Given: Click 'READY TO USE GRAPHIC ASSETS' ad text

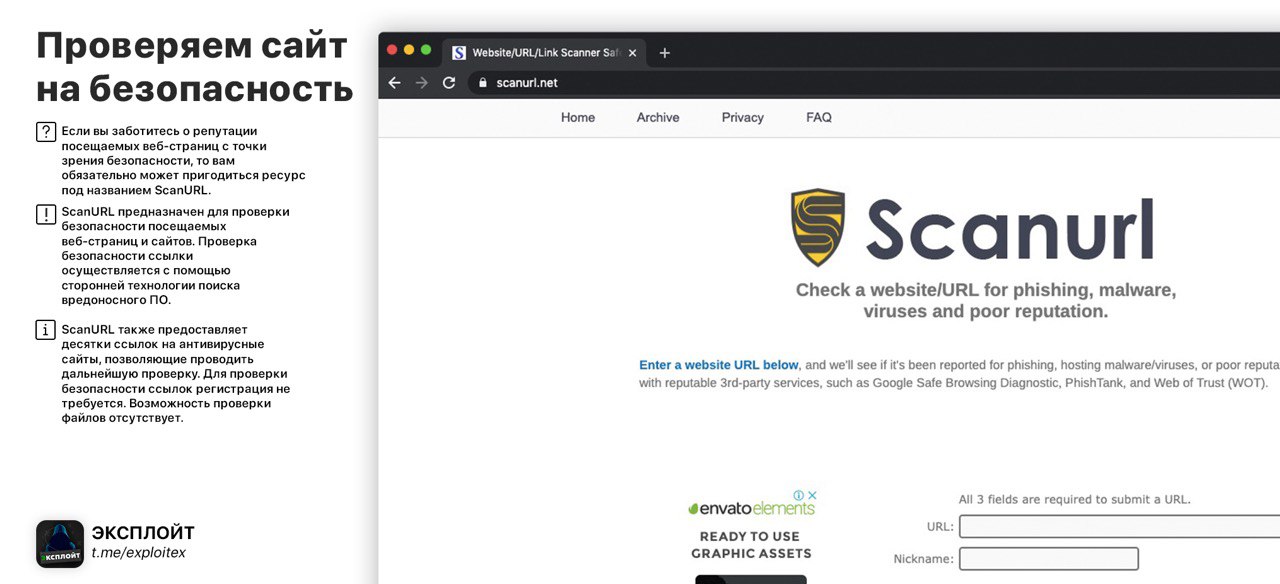Looking at the screenshot, I should click(x=750, y=545).
